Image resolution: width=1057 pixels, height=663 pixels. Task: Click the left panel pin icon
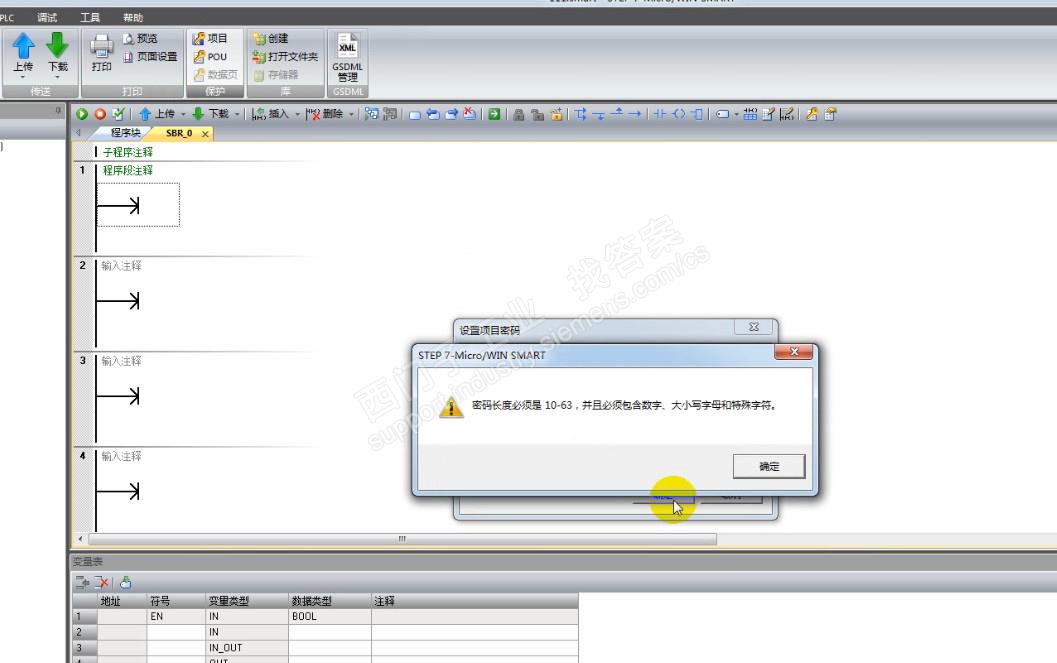(x=58, y=110)
